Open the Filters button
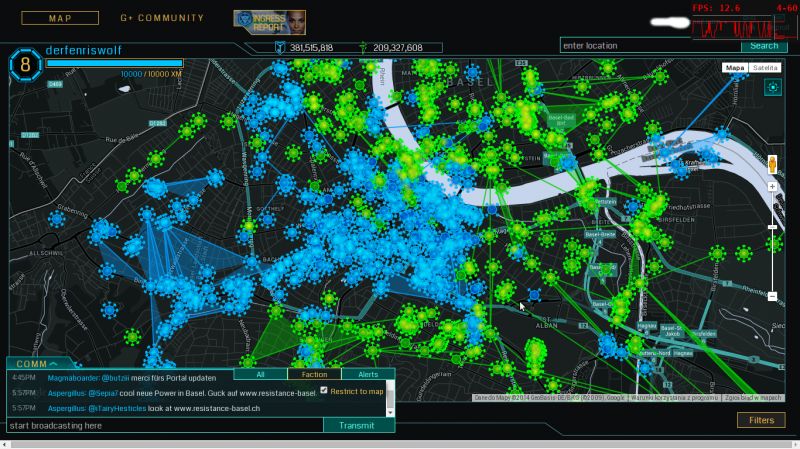The image size is (800, 449). point(761,420)
